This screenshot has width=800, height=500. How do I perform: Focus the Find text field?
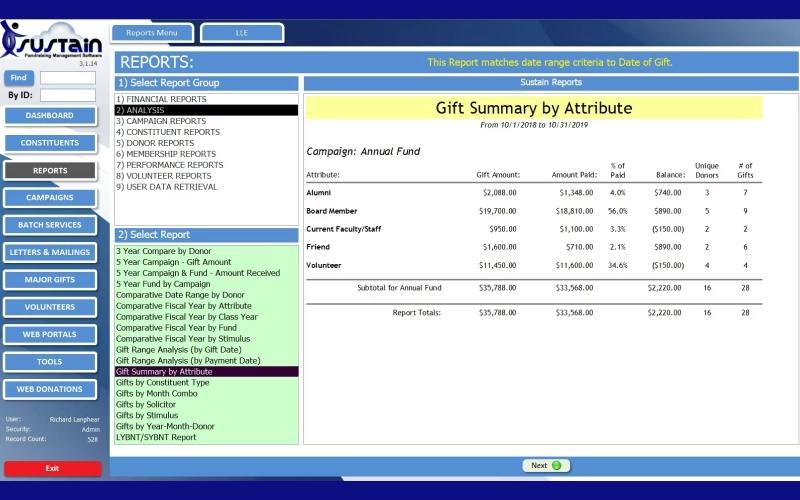[x=68, y=78]
